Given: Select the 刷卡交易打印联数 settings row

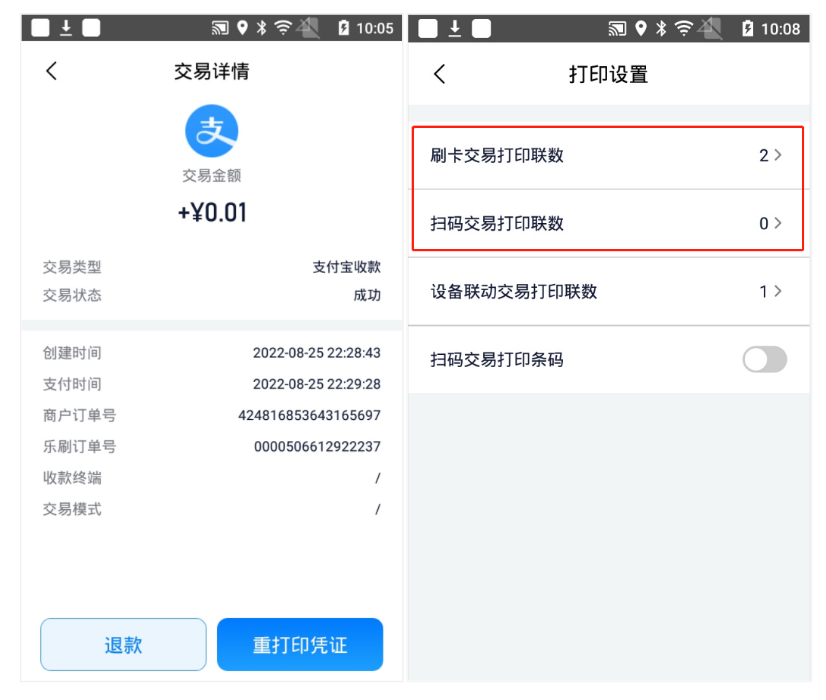Looking at the screenshot, I should [x=608, y=155].
